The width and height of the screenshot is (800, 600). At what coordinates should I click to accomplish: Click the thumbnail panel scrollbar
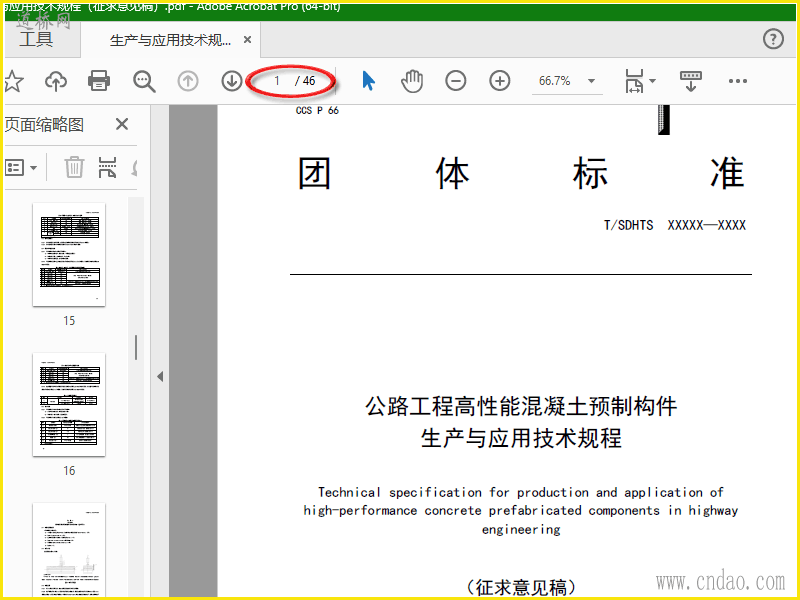(136, 347)
